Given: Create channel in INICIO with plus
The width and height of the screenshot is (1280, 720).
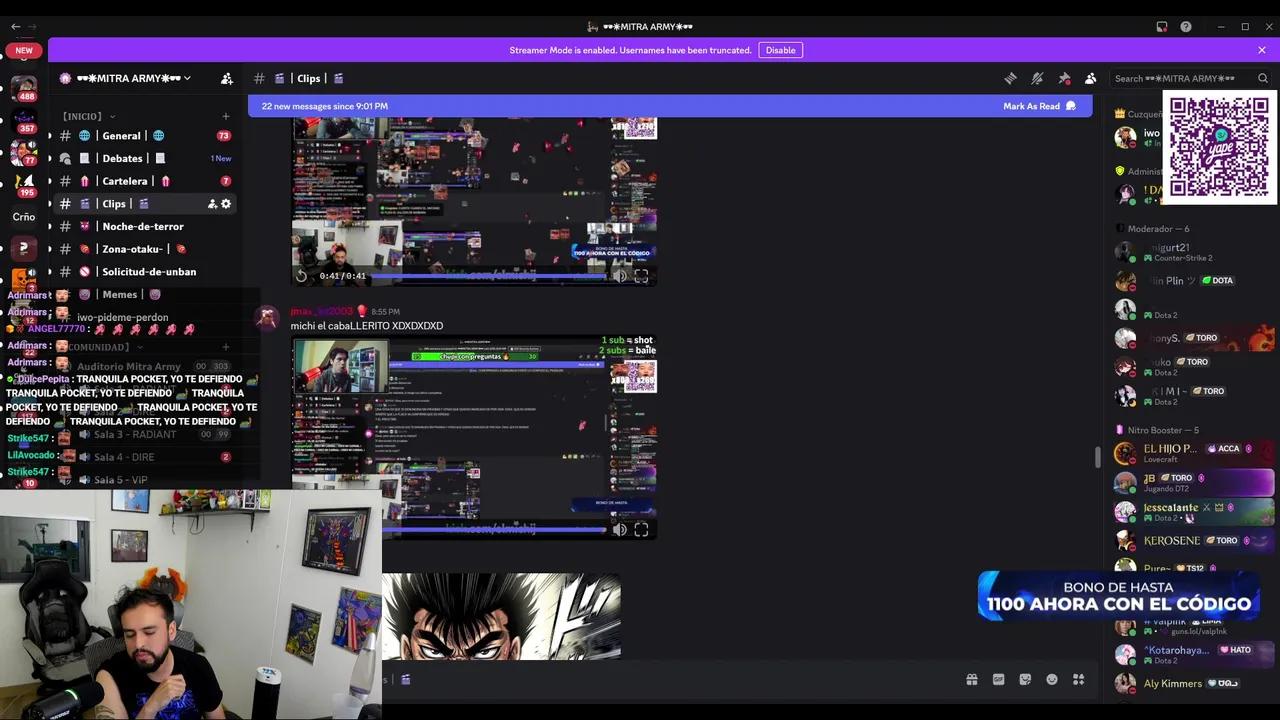Looking at the screenshot, I should (x=226, y=116).
